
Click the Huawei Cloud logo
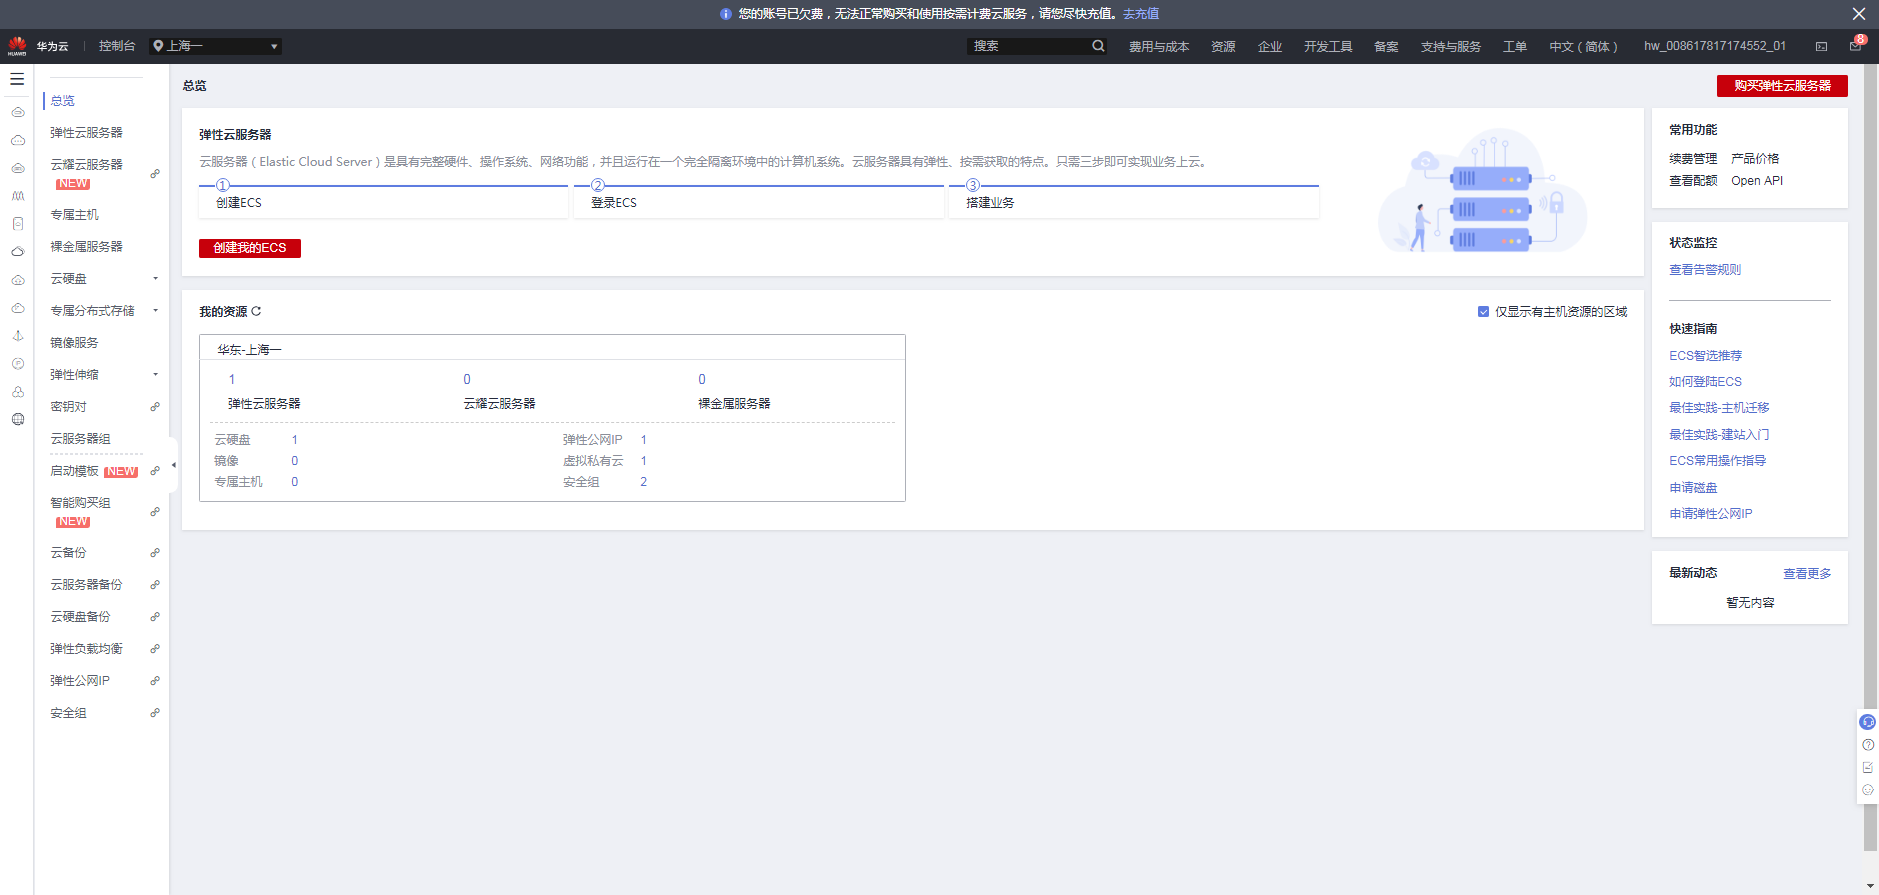tap(17, 46)
